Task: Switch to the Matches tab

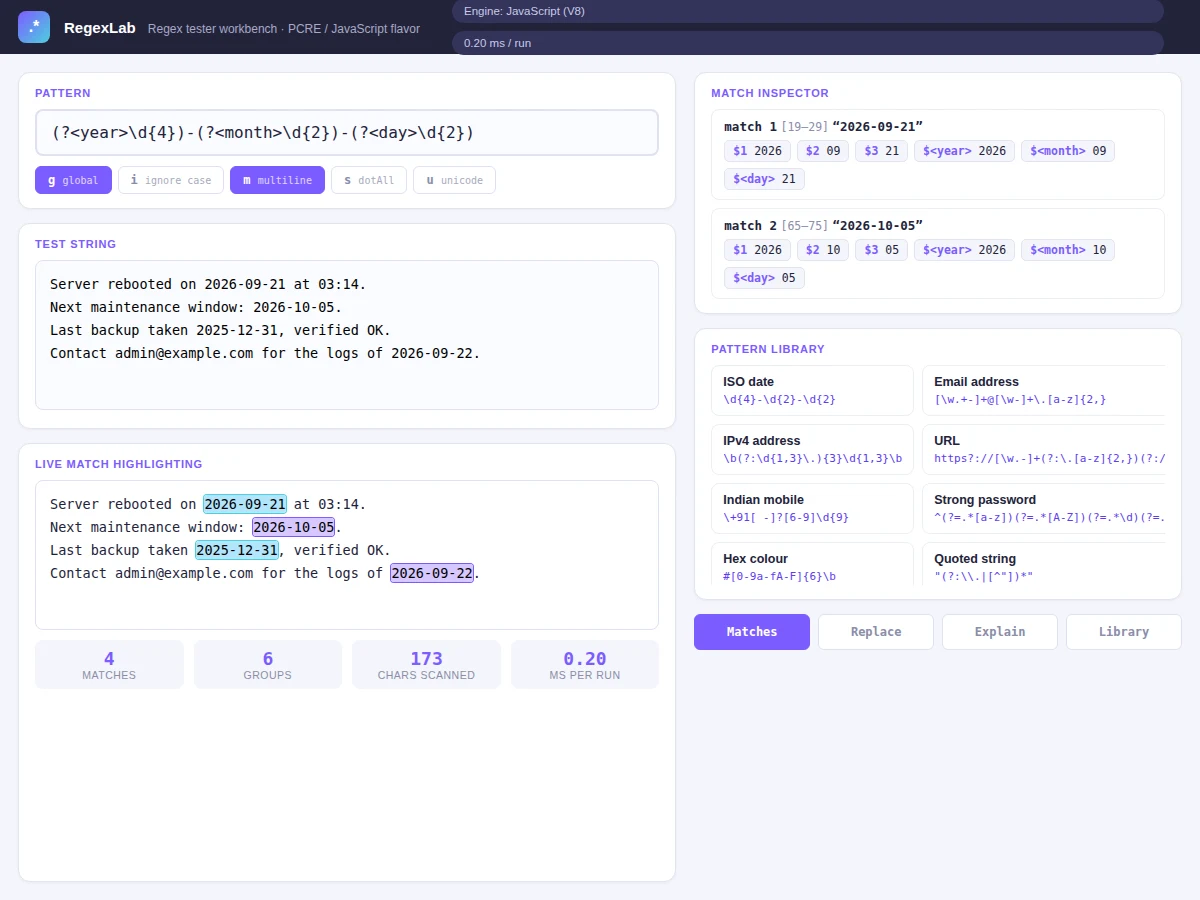Action: [x=752, y=632]
